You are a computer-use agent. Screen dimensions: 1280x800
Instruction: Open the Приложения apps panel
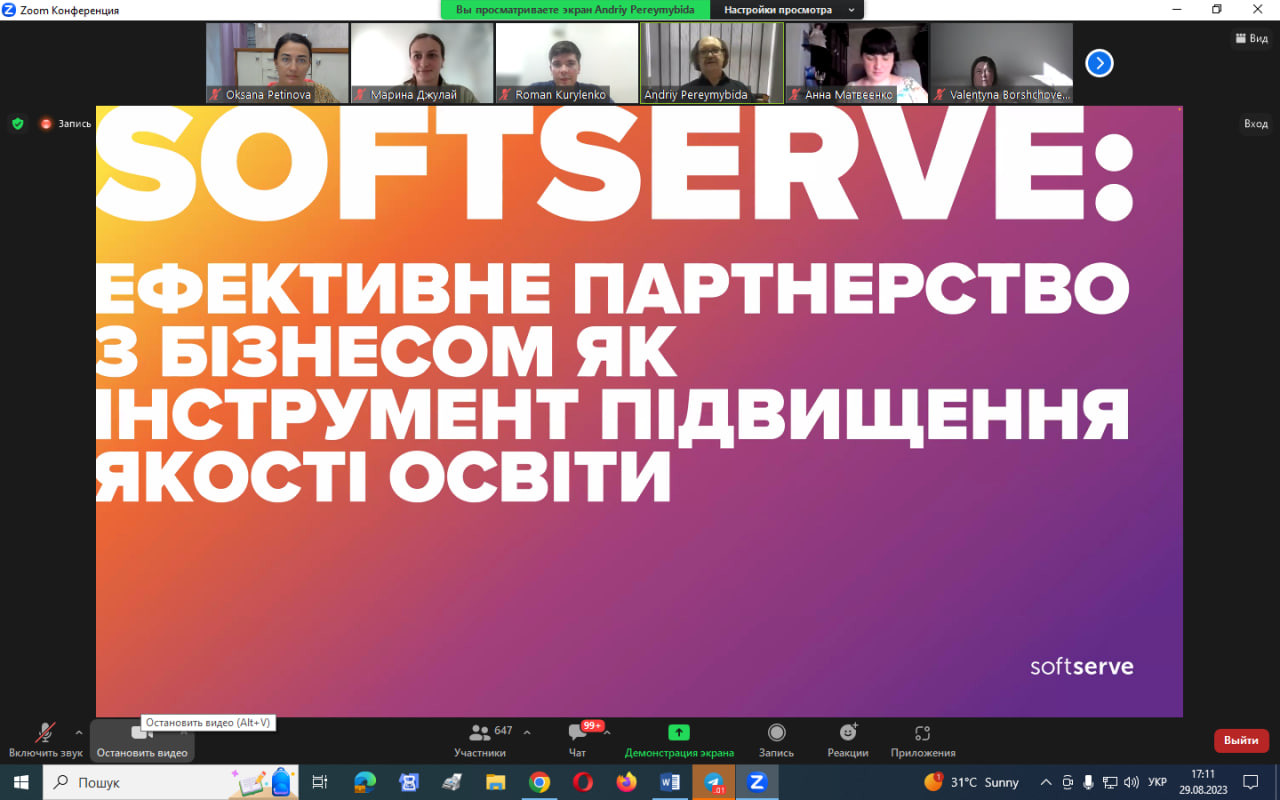tap(923, 740)
